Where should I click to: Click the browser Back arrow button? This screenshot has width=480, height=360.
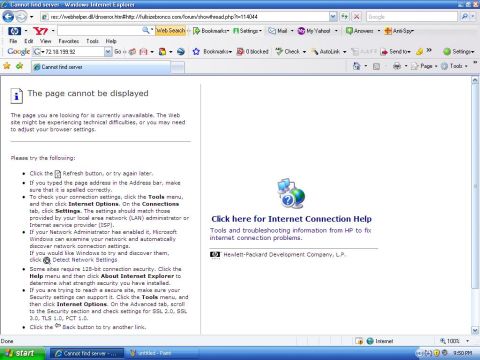(8, 16)
